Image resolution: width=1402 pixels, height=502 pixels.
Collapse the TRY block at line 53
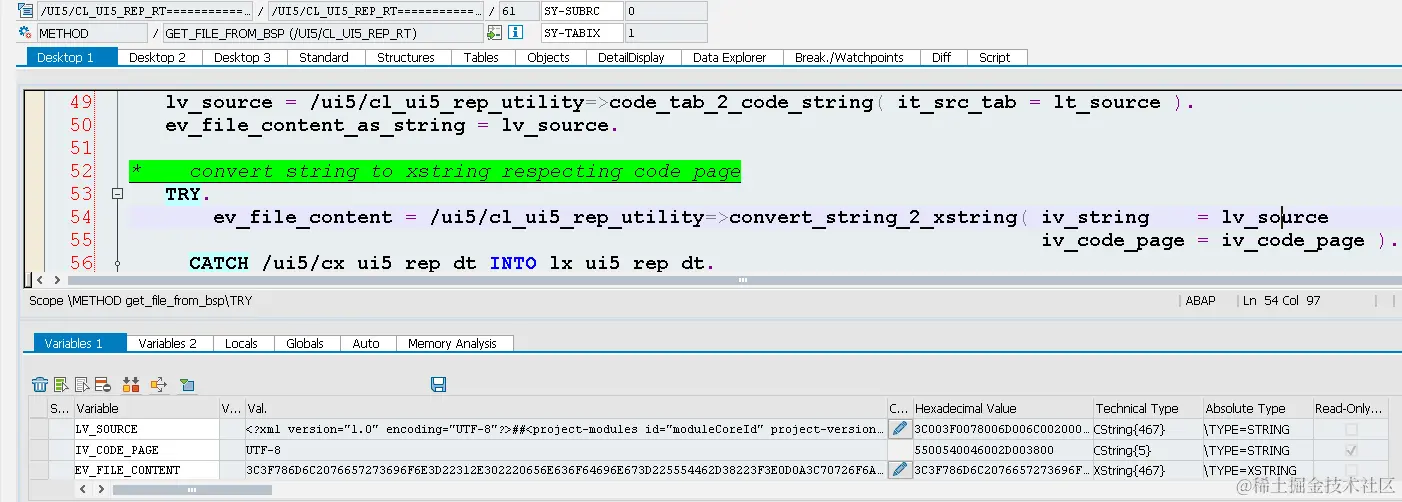click(x=117, y=194)
